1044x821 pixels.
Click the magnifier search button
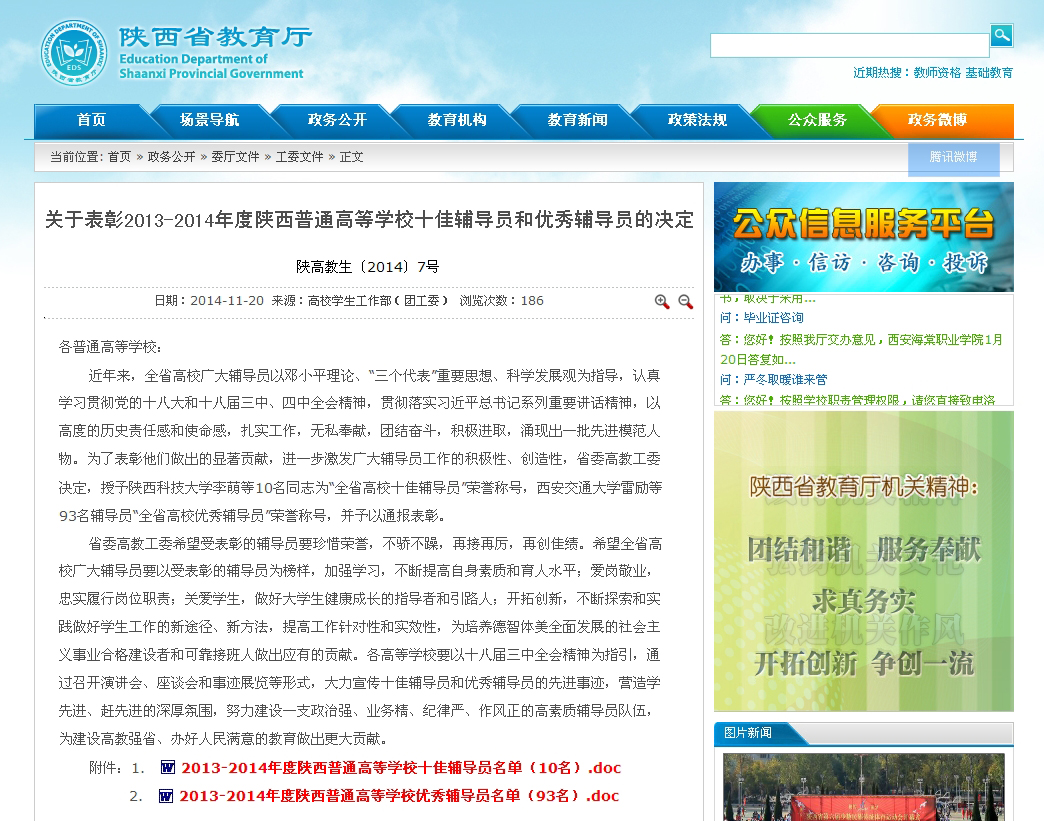[x=1001, y=36]
